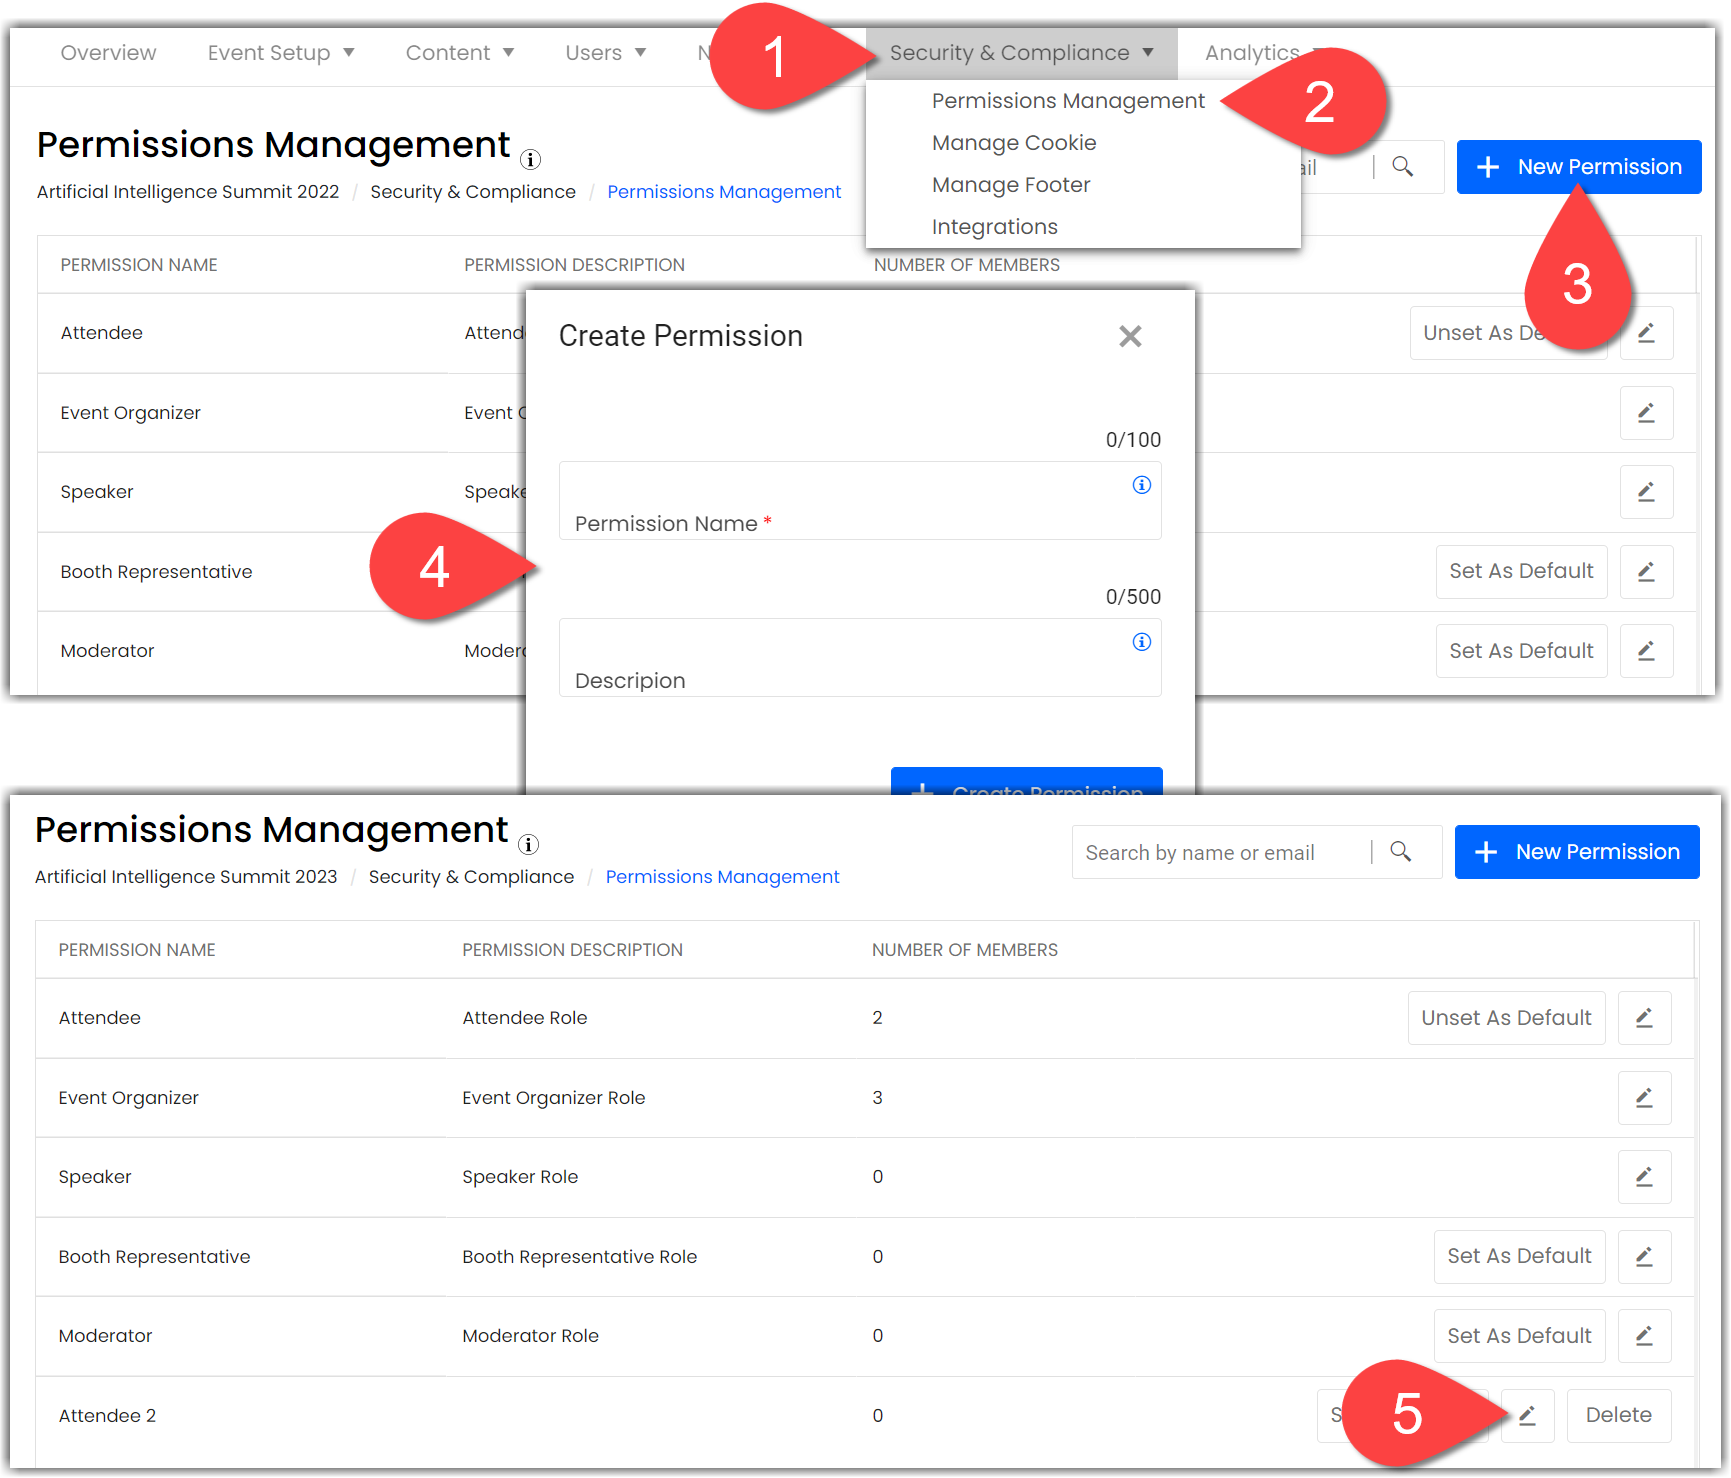
Task: Click PERMISSION NAME header in upper table
Action: coord(139,265)
